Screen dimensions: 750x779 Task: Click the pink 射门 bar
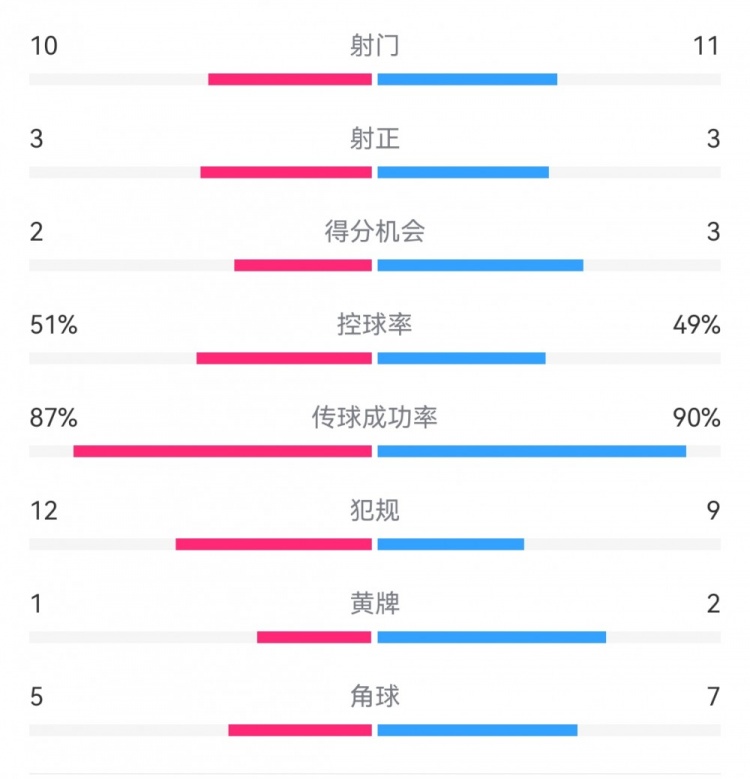click(x=290, y=79)
